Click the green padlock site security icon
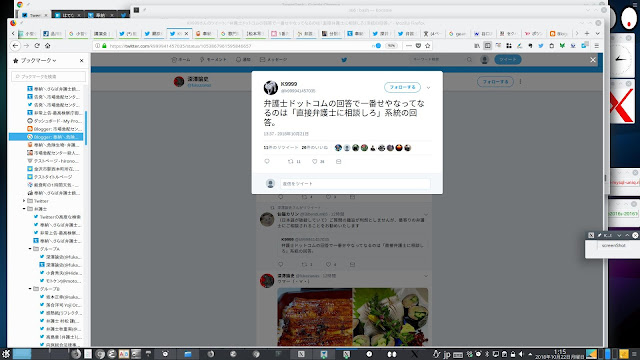 [x=104, y=46]
